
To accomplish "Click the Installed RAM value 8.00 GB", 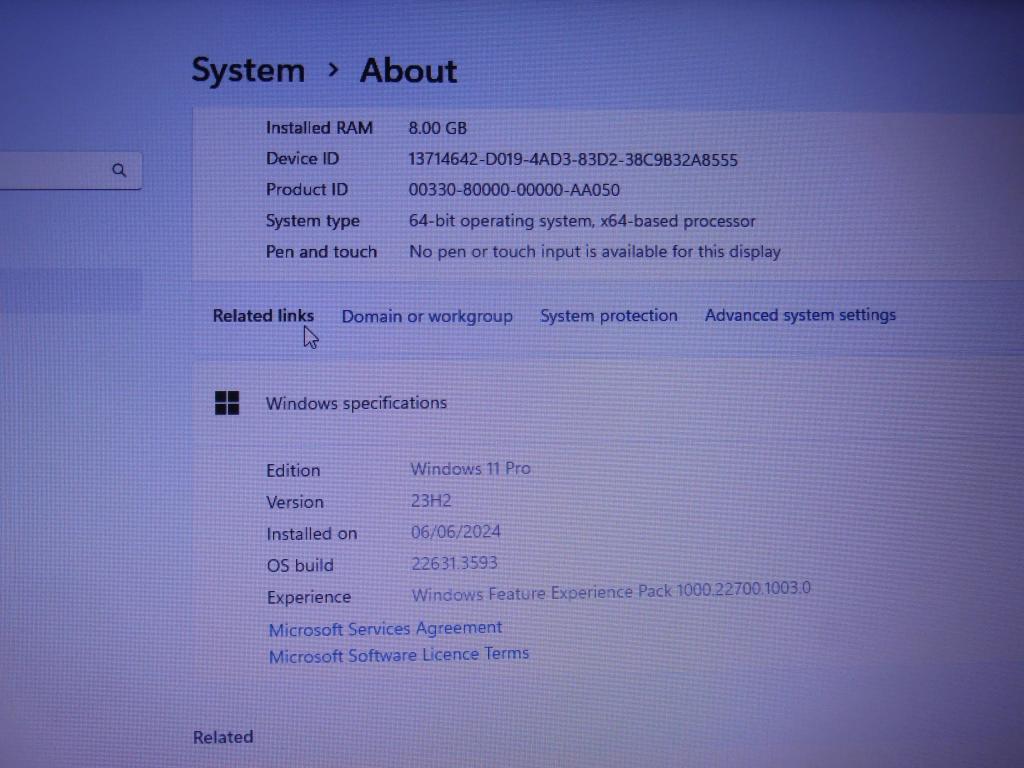I will tap(437, 128).
